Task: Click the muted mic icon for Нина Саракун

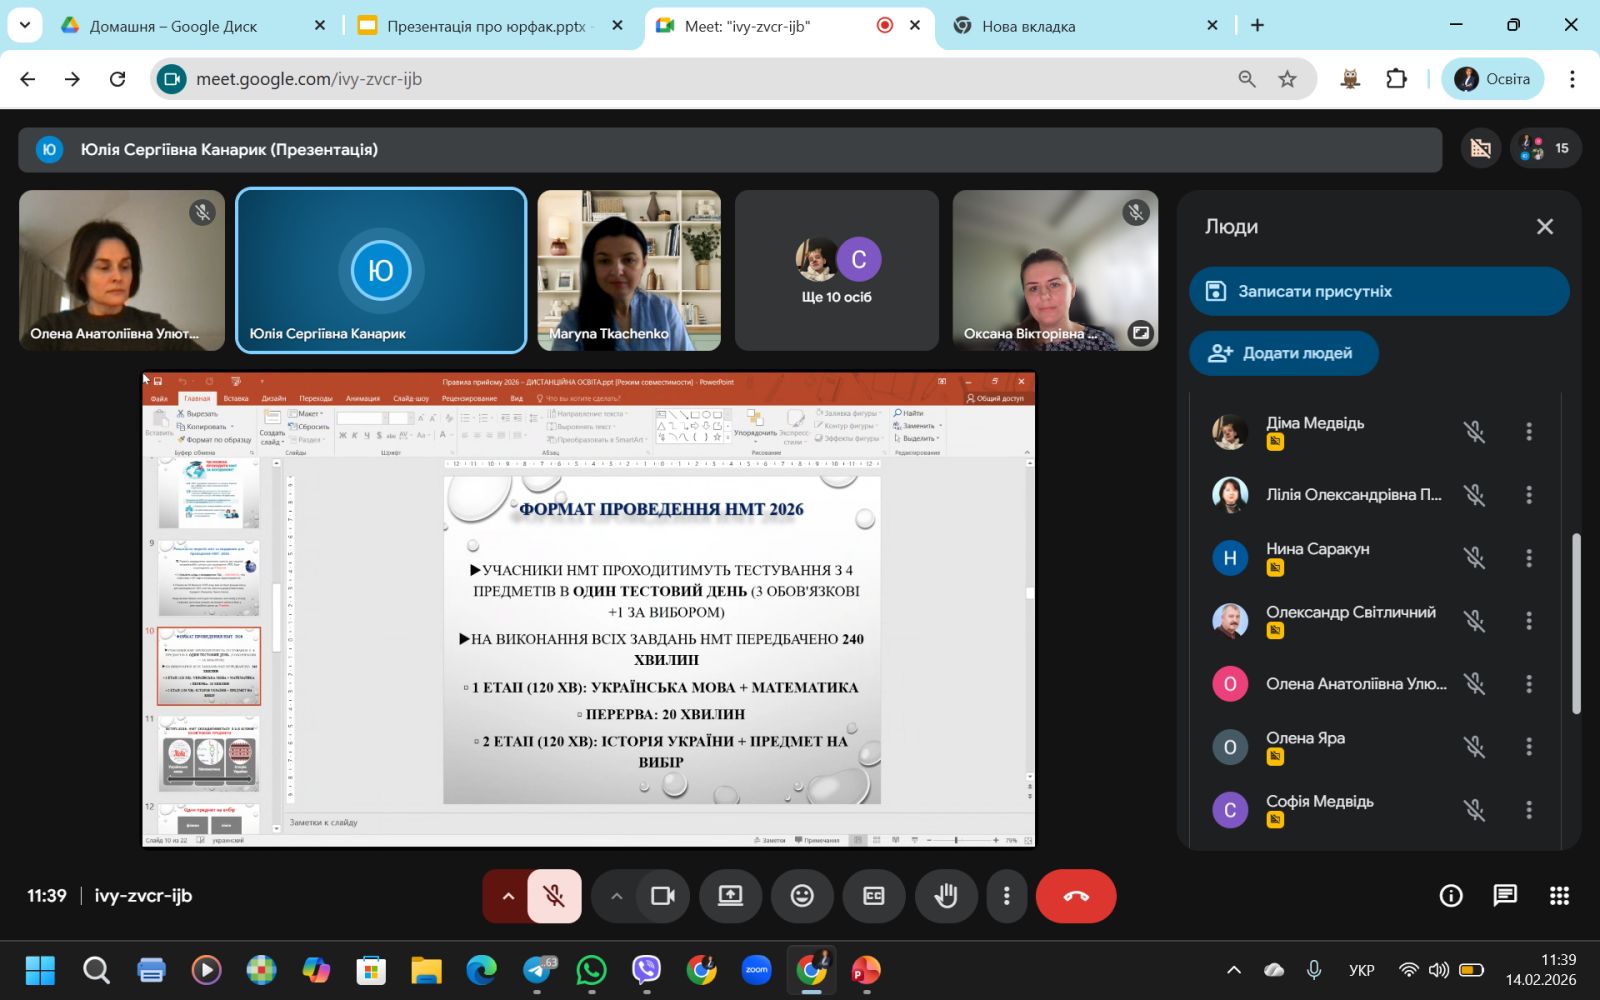Action: click(x=1474, y=558)
